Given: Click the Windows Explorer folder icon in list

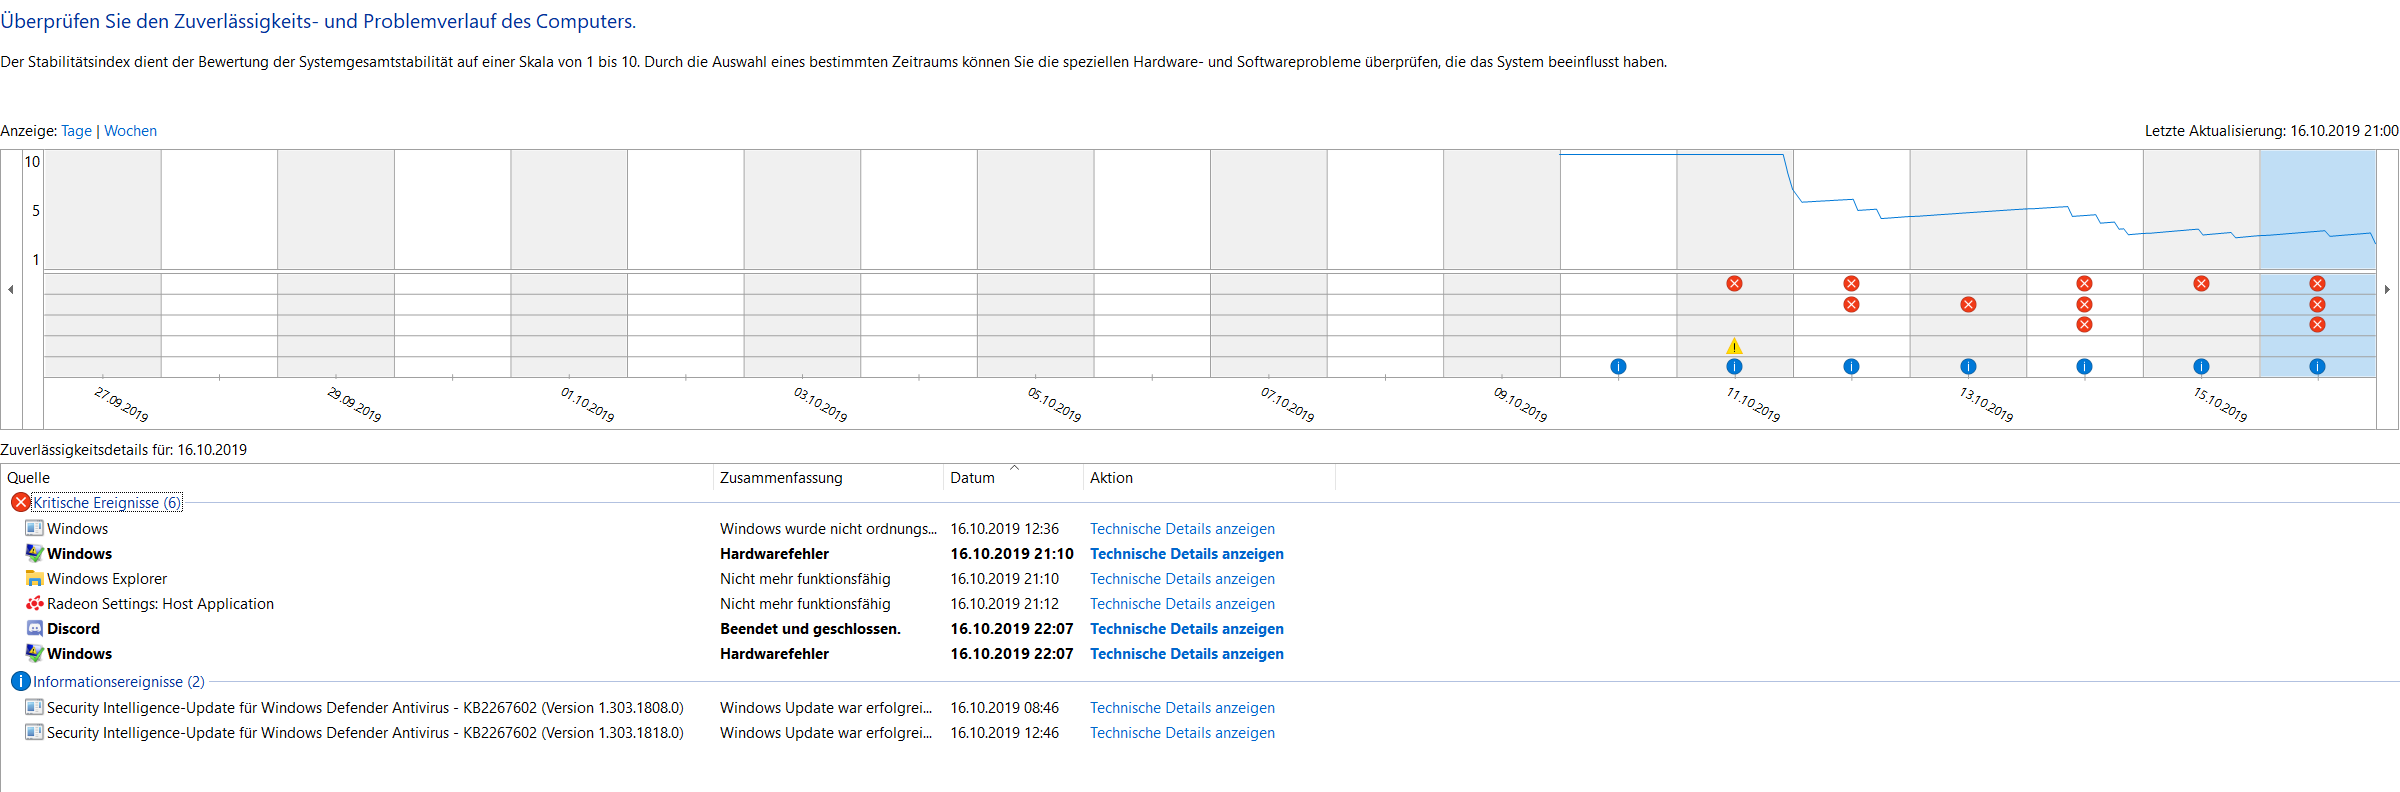Looking at the screenshot, I should [34, 579].
